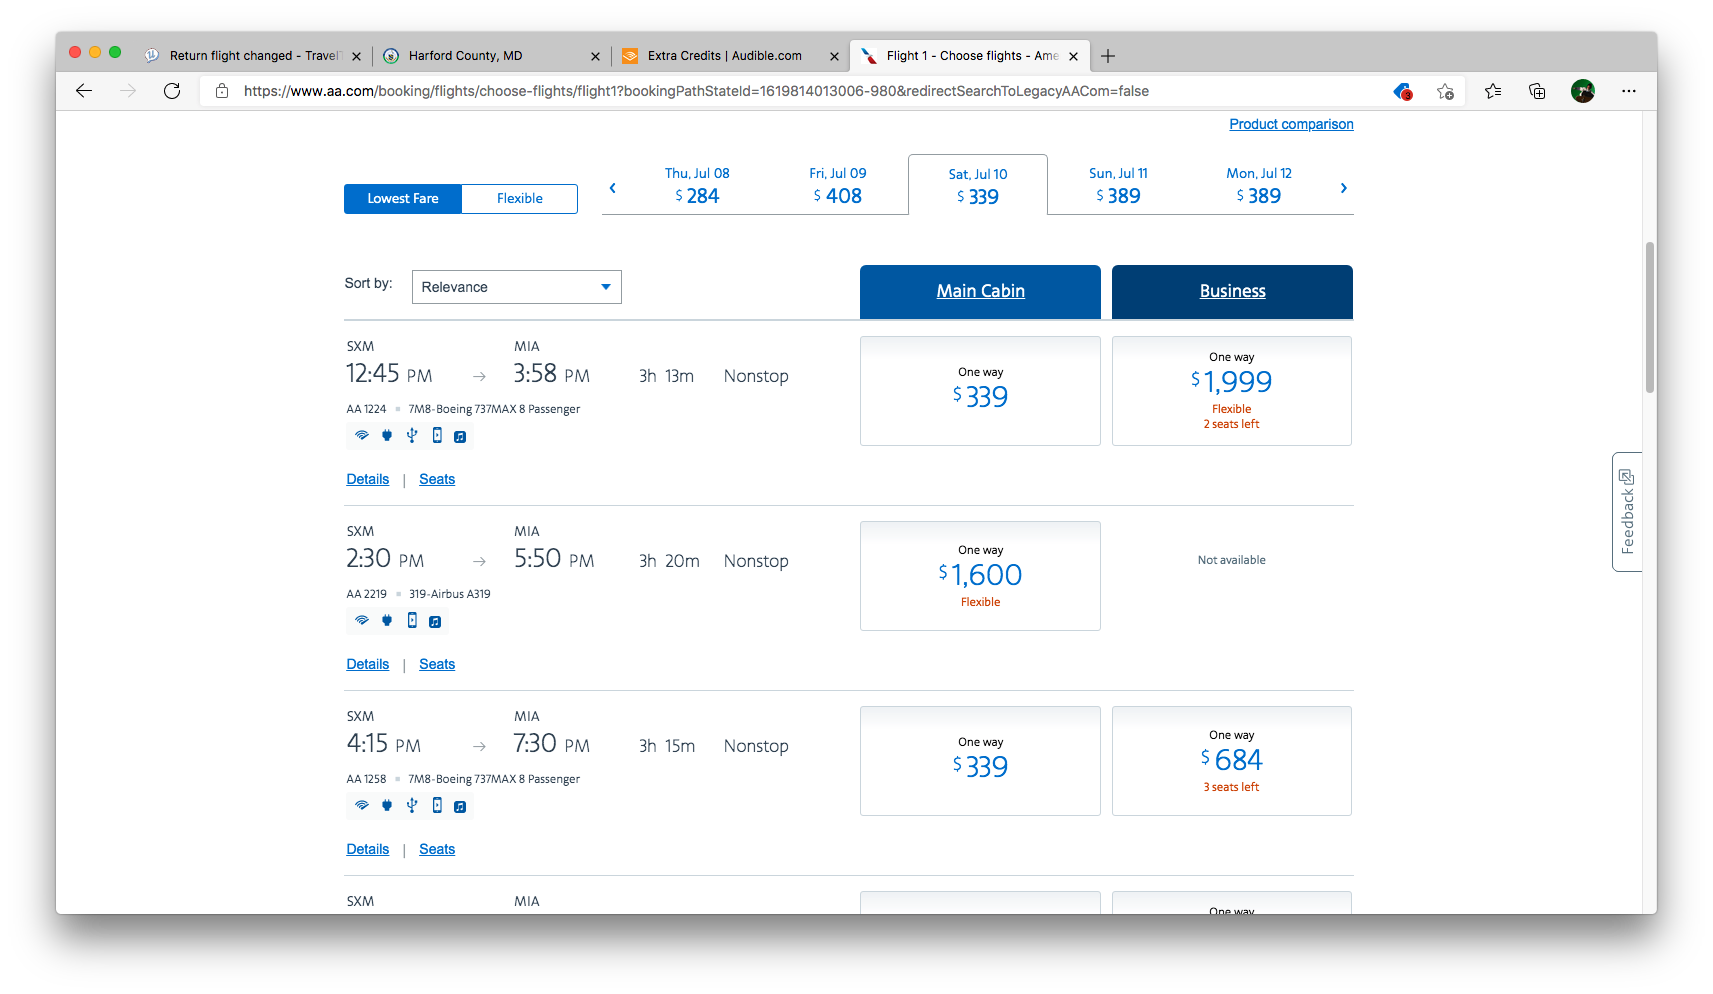Viewport: 1713px width, 994px height.
Task: Open Seats for the 12:45 PM flight
Action: coord(437,480)
